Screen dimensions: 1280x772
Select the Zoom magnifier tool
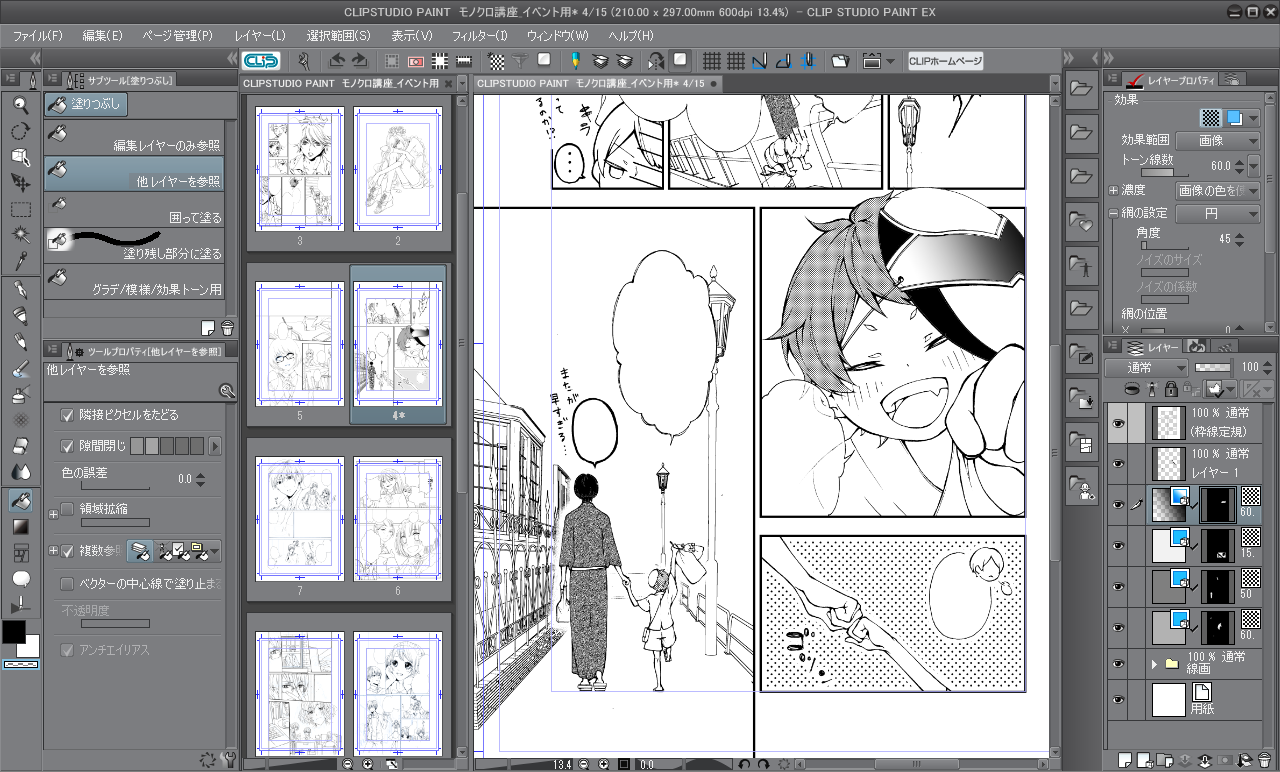[x=20, y=104]
